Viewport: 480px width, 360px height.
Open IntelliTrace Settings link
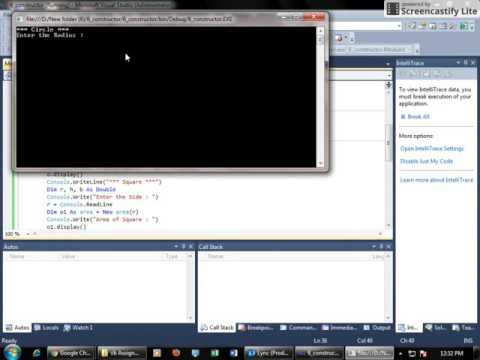tap(432, 148)
